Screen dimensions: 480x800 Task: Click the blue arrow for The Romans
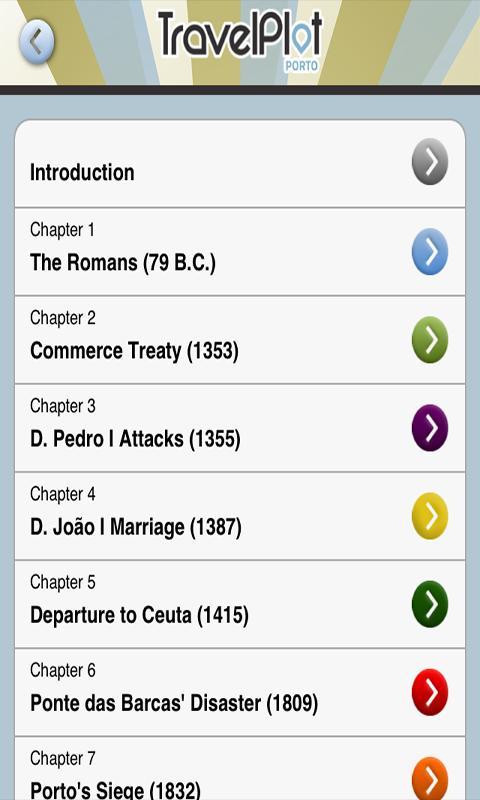pos(430,252)
